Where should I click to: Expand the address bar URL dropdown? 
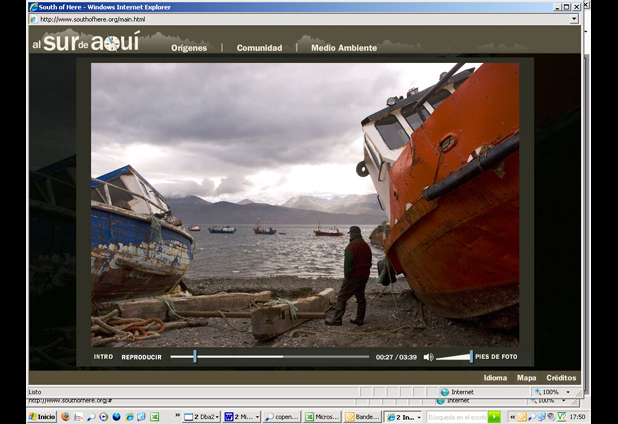pyautogui.click(x=574, y=19)
